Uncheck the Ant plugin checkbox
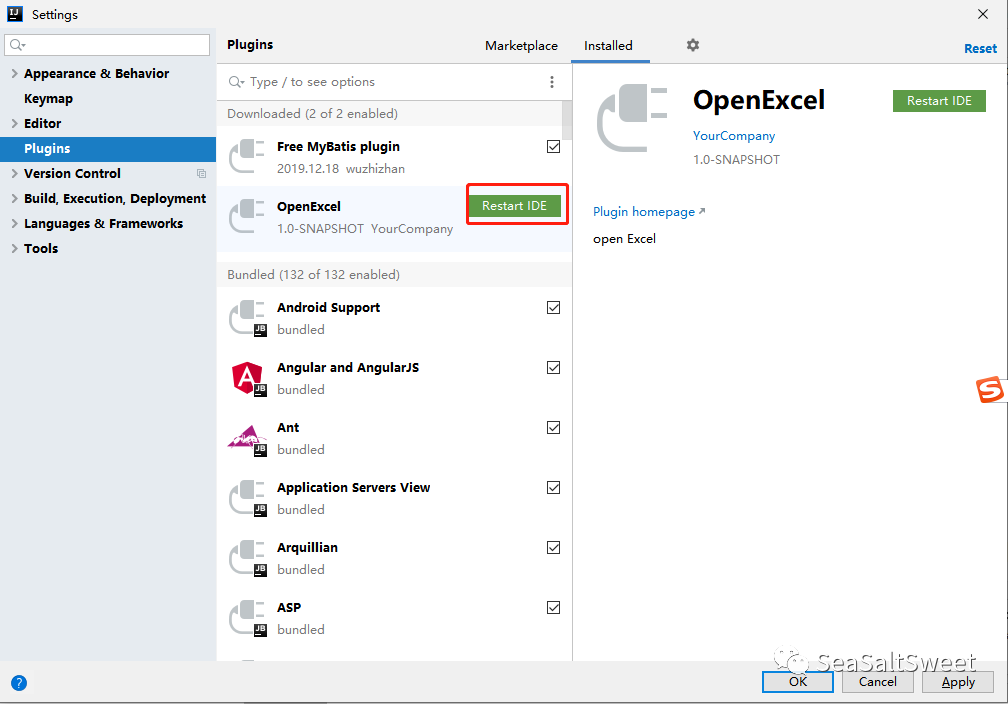 (554, 428)
